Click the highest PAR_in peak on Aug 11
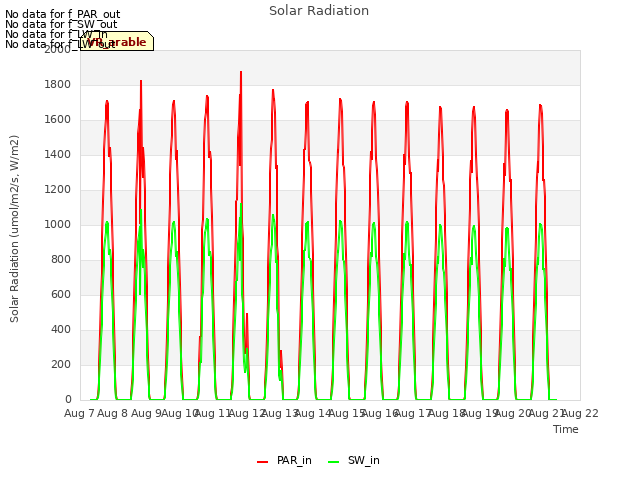 click(241, 72)
